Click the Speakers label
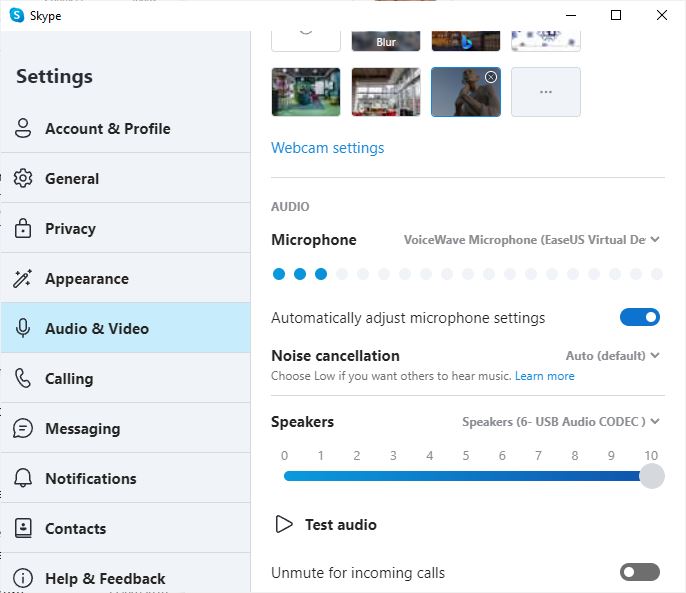 coord(302,421)
